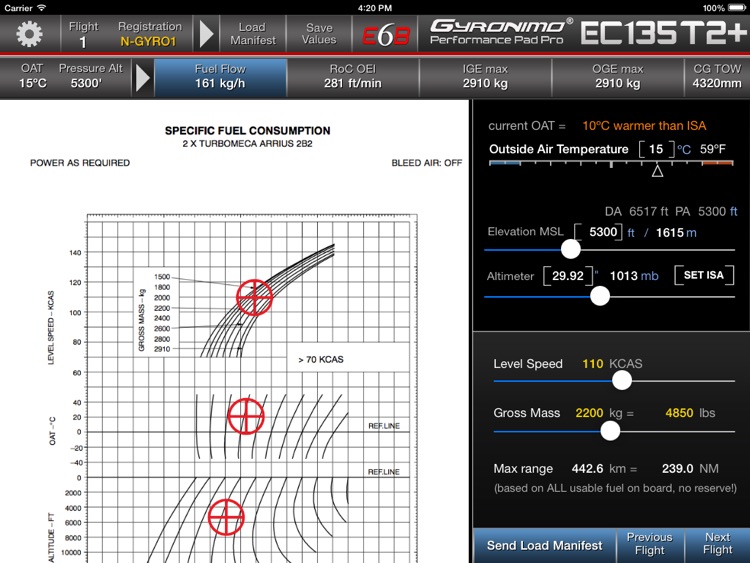The image size is (750, 563).
Task: Select the OGE max tab
Action: (618, 77)
